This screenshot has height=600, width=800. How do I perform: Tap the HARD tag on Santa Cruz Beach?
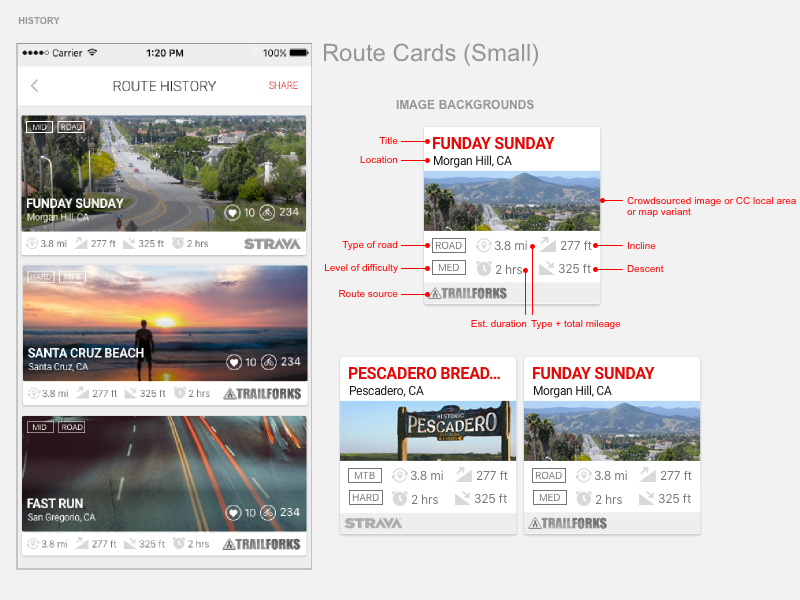[41, 277]
